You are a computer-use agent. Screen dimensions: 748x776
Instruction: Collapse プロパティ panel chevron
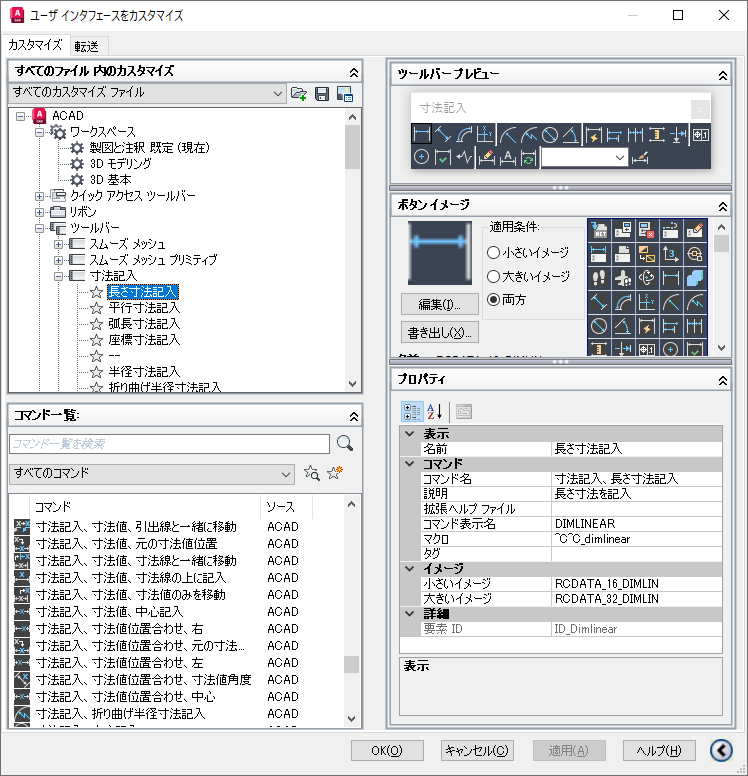click(723, 381)
